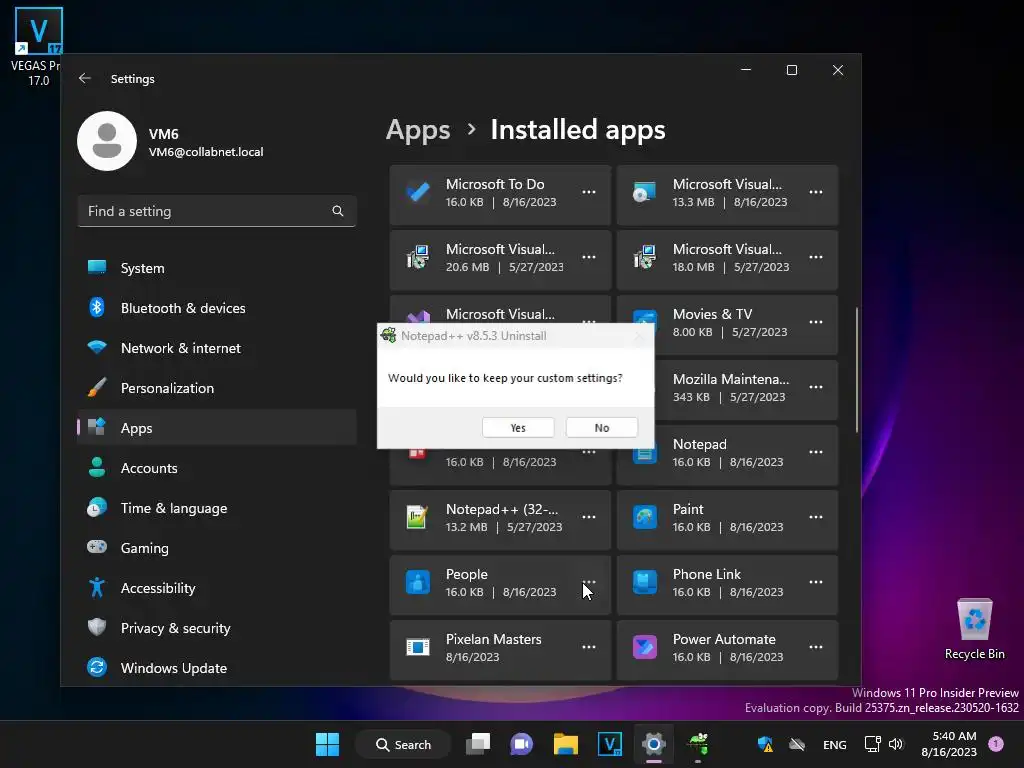The height and width of the screenshot is (768, 1024).
Task: Open Windows Update in the sidebar
Action: (216, 667)
